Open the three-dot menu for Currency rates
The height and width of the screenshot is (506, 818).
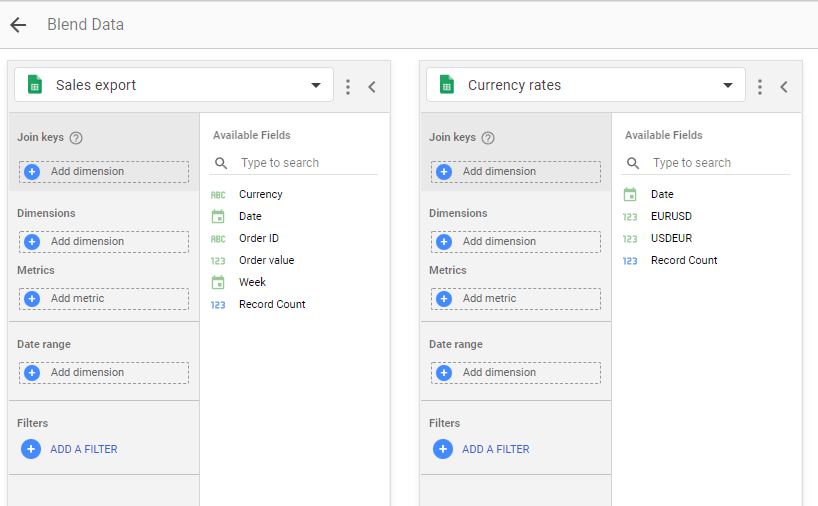click(x=760, y=87)
